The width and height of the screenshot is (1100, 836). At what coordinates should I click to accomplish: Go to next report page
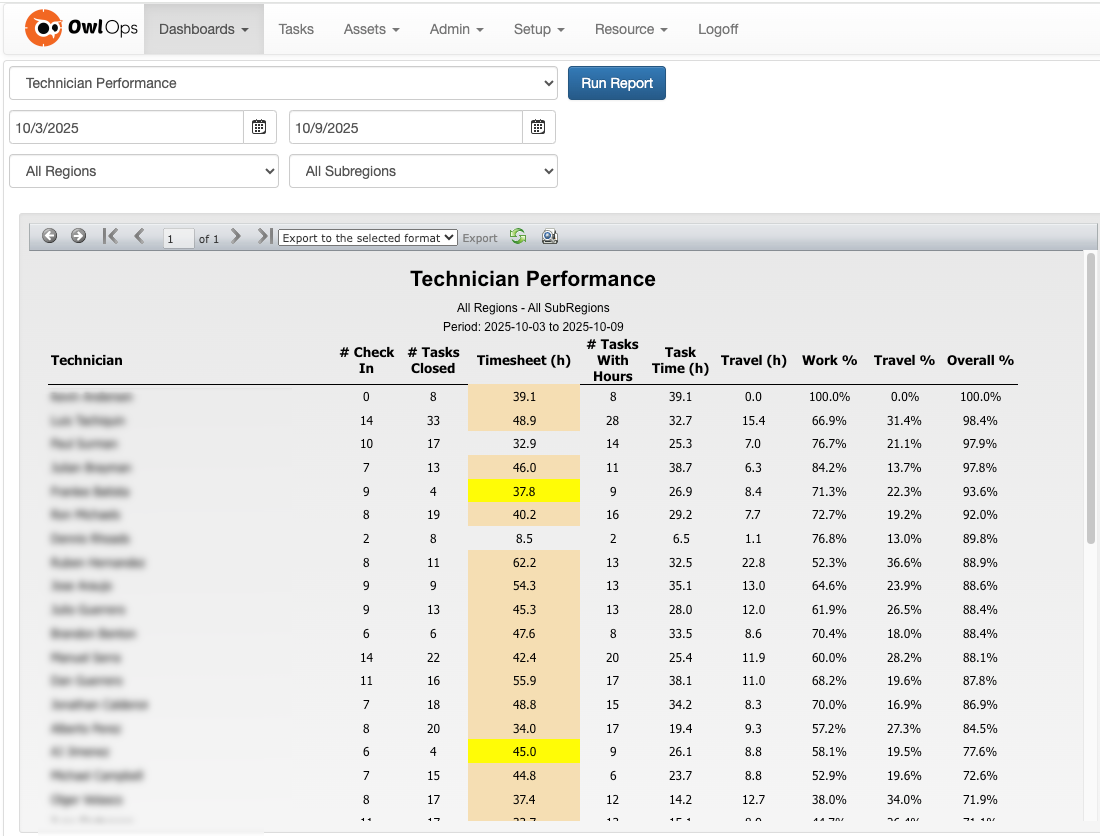tap(236, 237)
